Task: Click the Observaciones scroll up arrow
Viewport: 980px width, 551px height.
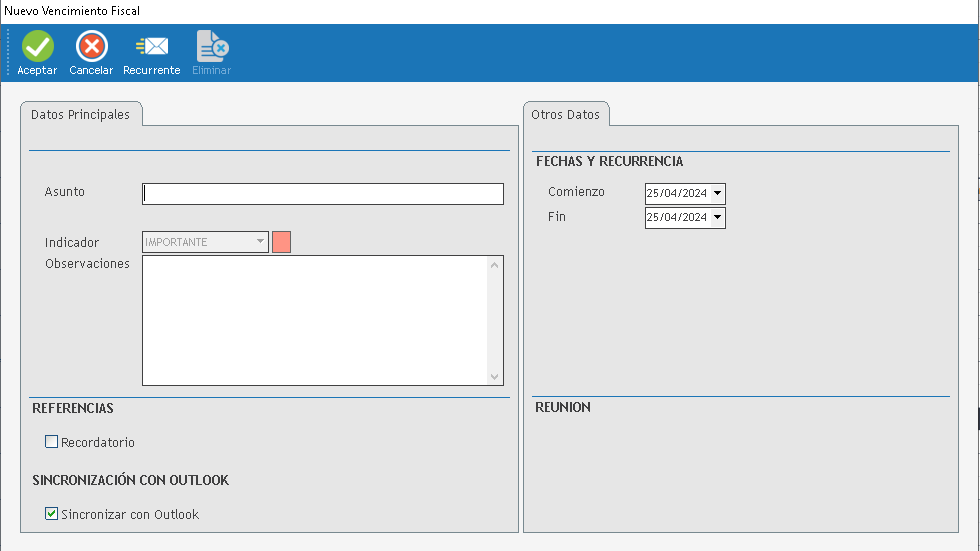Action: pyautogui.click(x=494, y=265)
